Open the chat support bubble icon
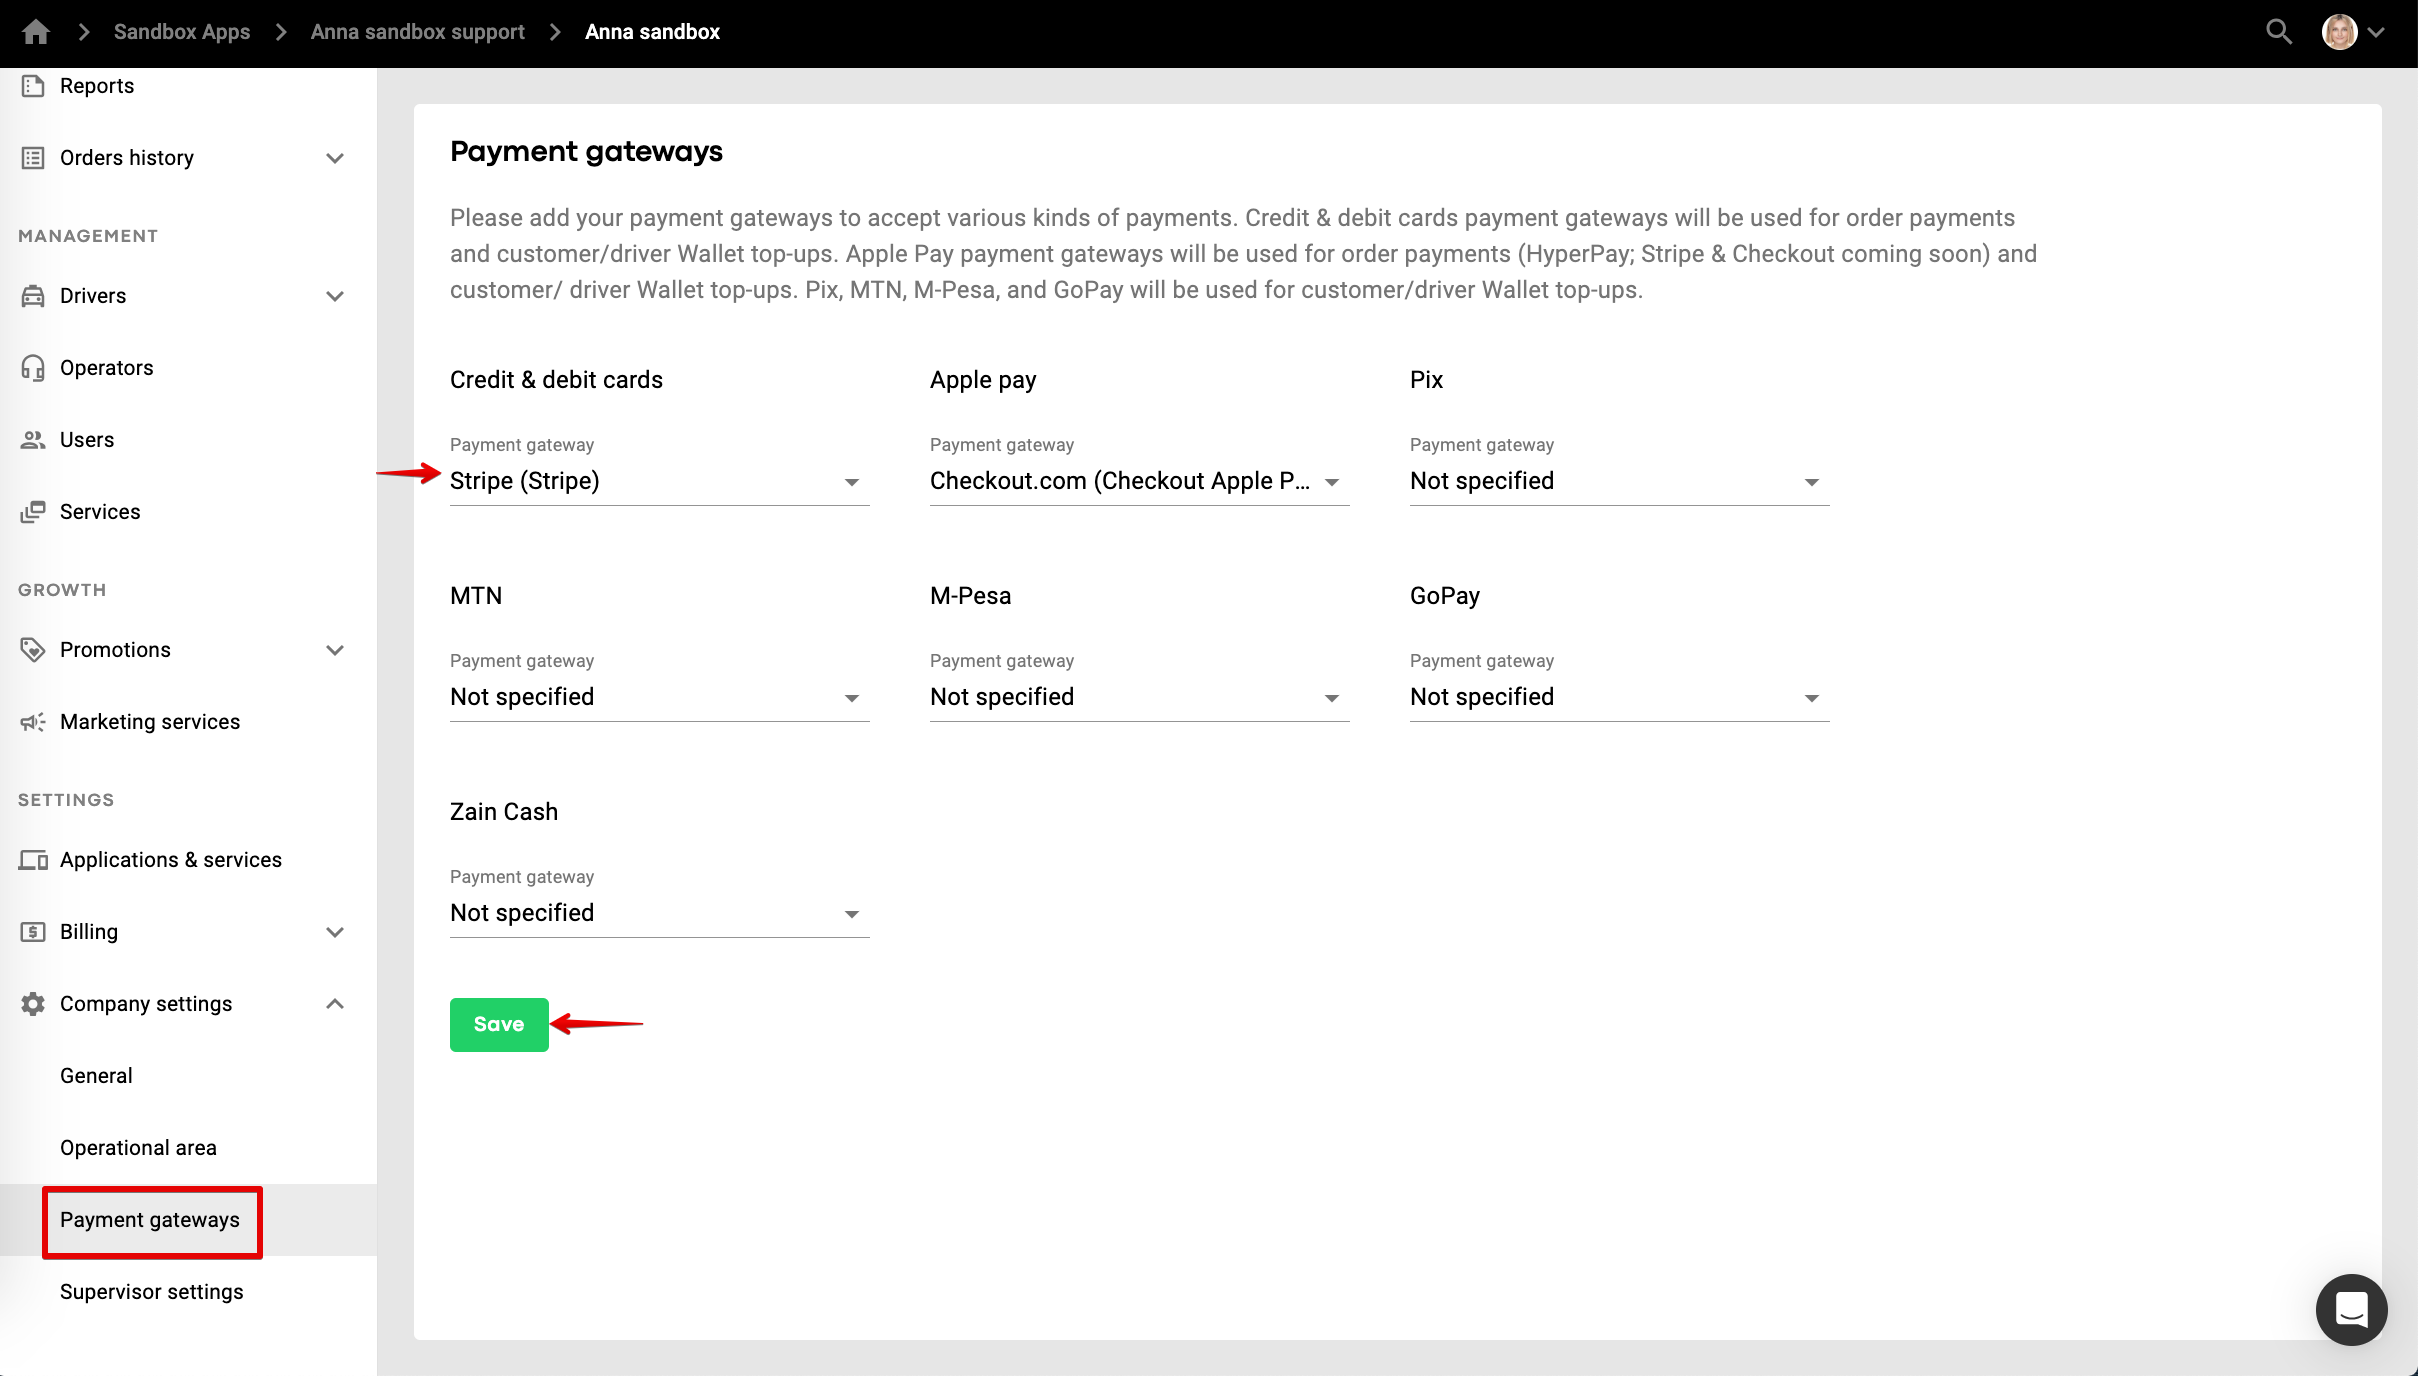Viewport: 2418px width, 1376px height. 2351,1309
